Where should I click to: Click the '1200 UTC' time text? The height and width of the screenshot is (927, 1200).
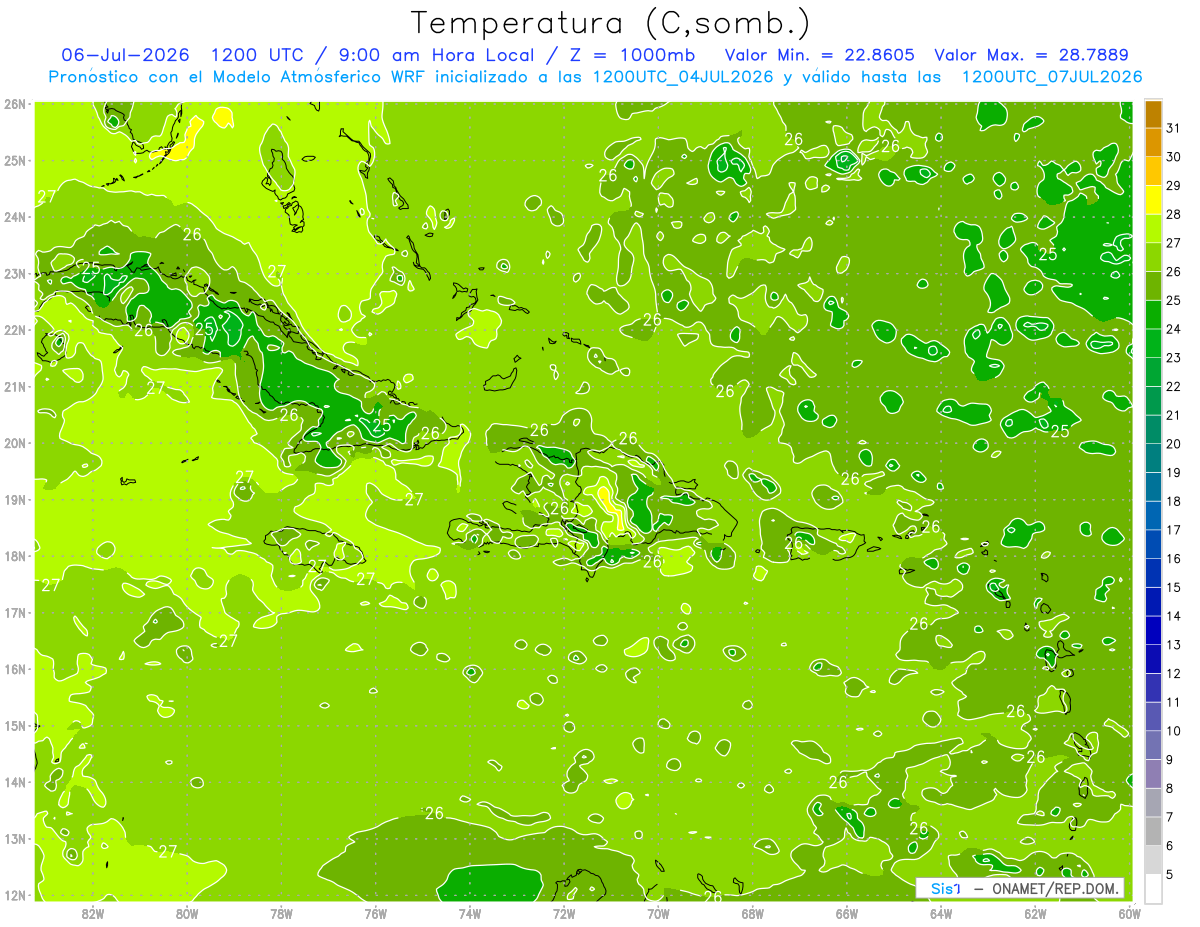point(258,55)
